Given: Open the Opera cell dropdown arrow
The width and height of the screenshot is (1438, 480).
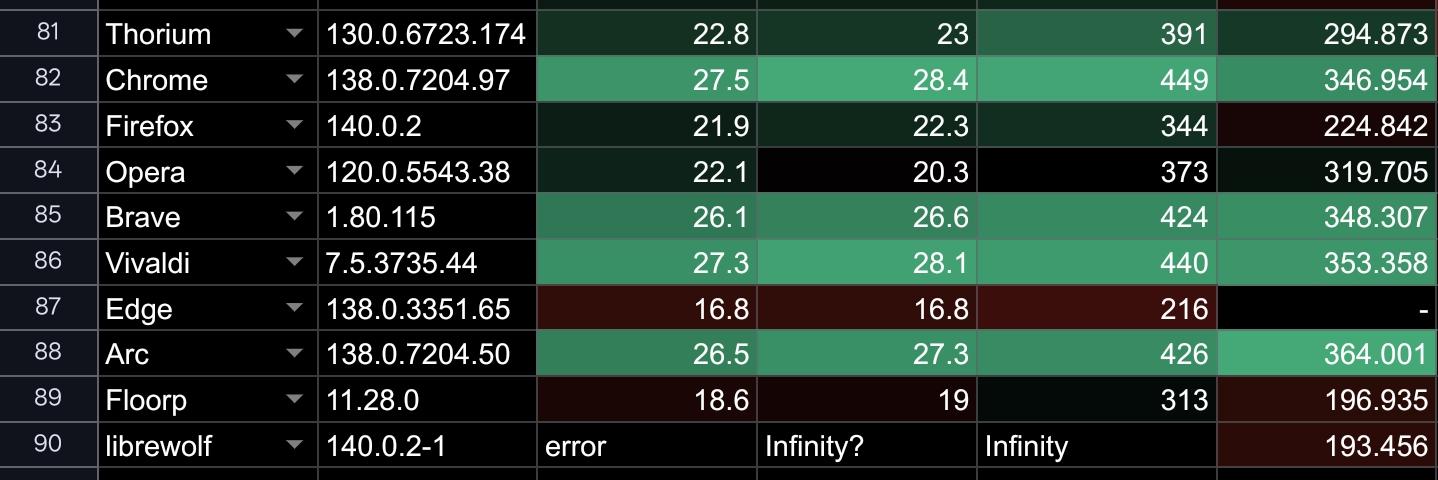Looking at the screenshot, I should (x=293, y=172).
